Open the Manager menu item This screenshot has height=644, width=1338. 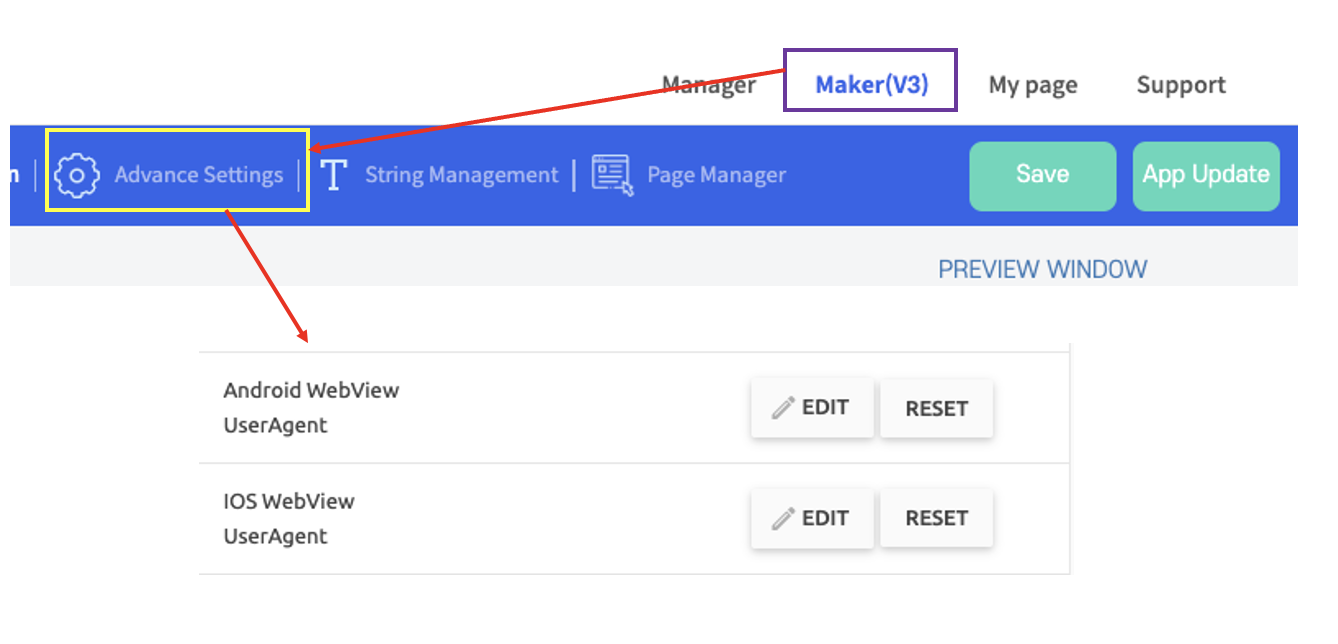coord(709,85)
